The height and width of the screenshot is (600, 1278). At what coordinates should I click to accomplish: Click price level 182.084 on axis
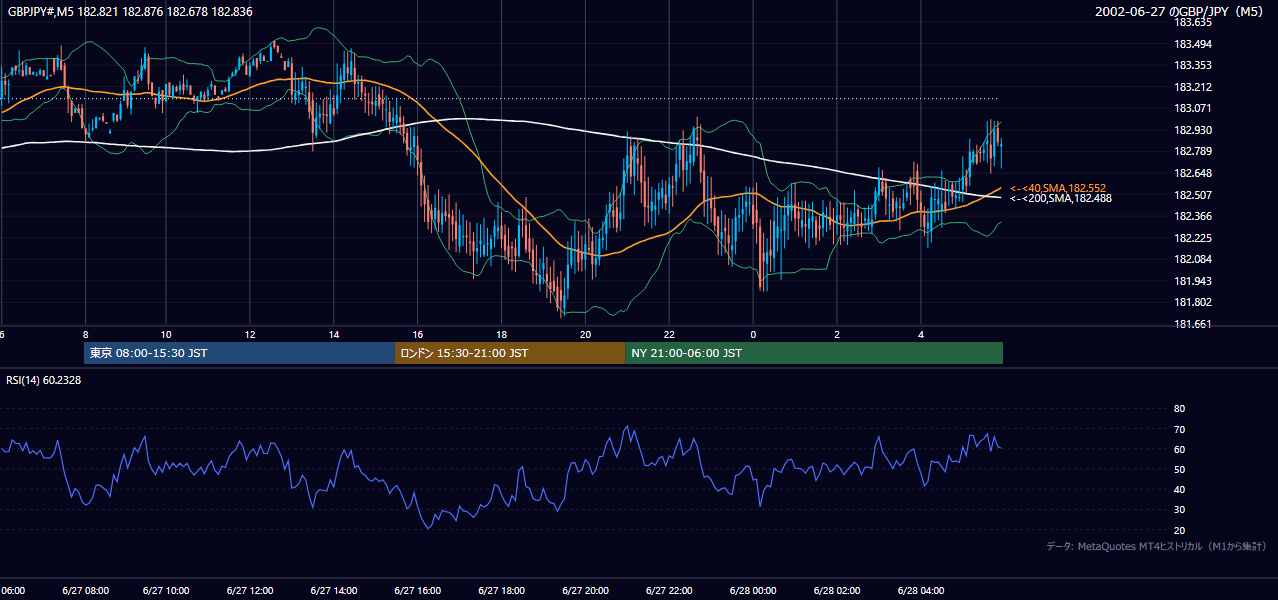tap(1192, 259)
